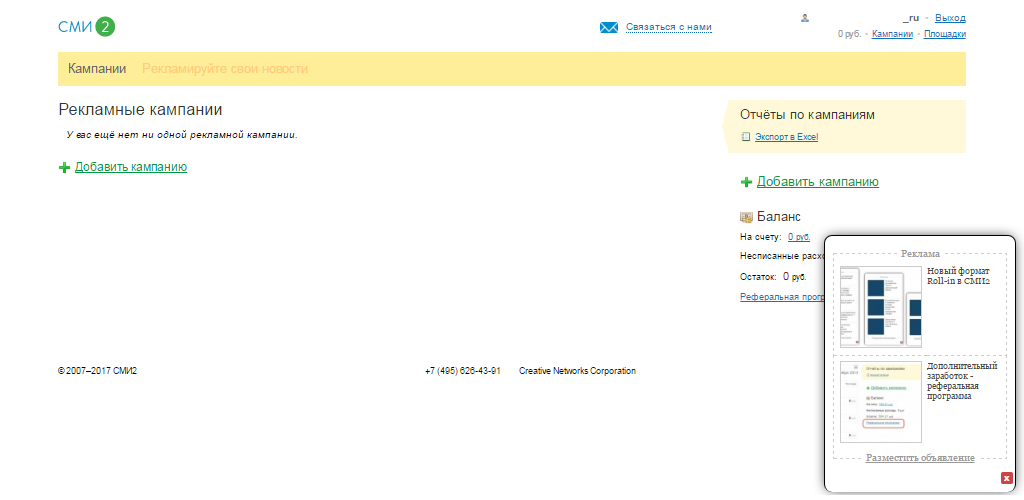This screenshot has height=500, width=1024.
Task: Click the Отчёты по кампаниям heading
Action: [807, 115]
